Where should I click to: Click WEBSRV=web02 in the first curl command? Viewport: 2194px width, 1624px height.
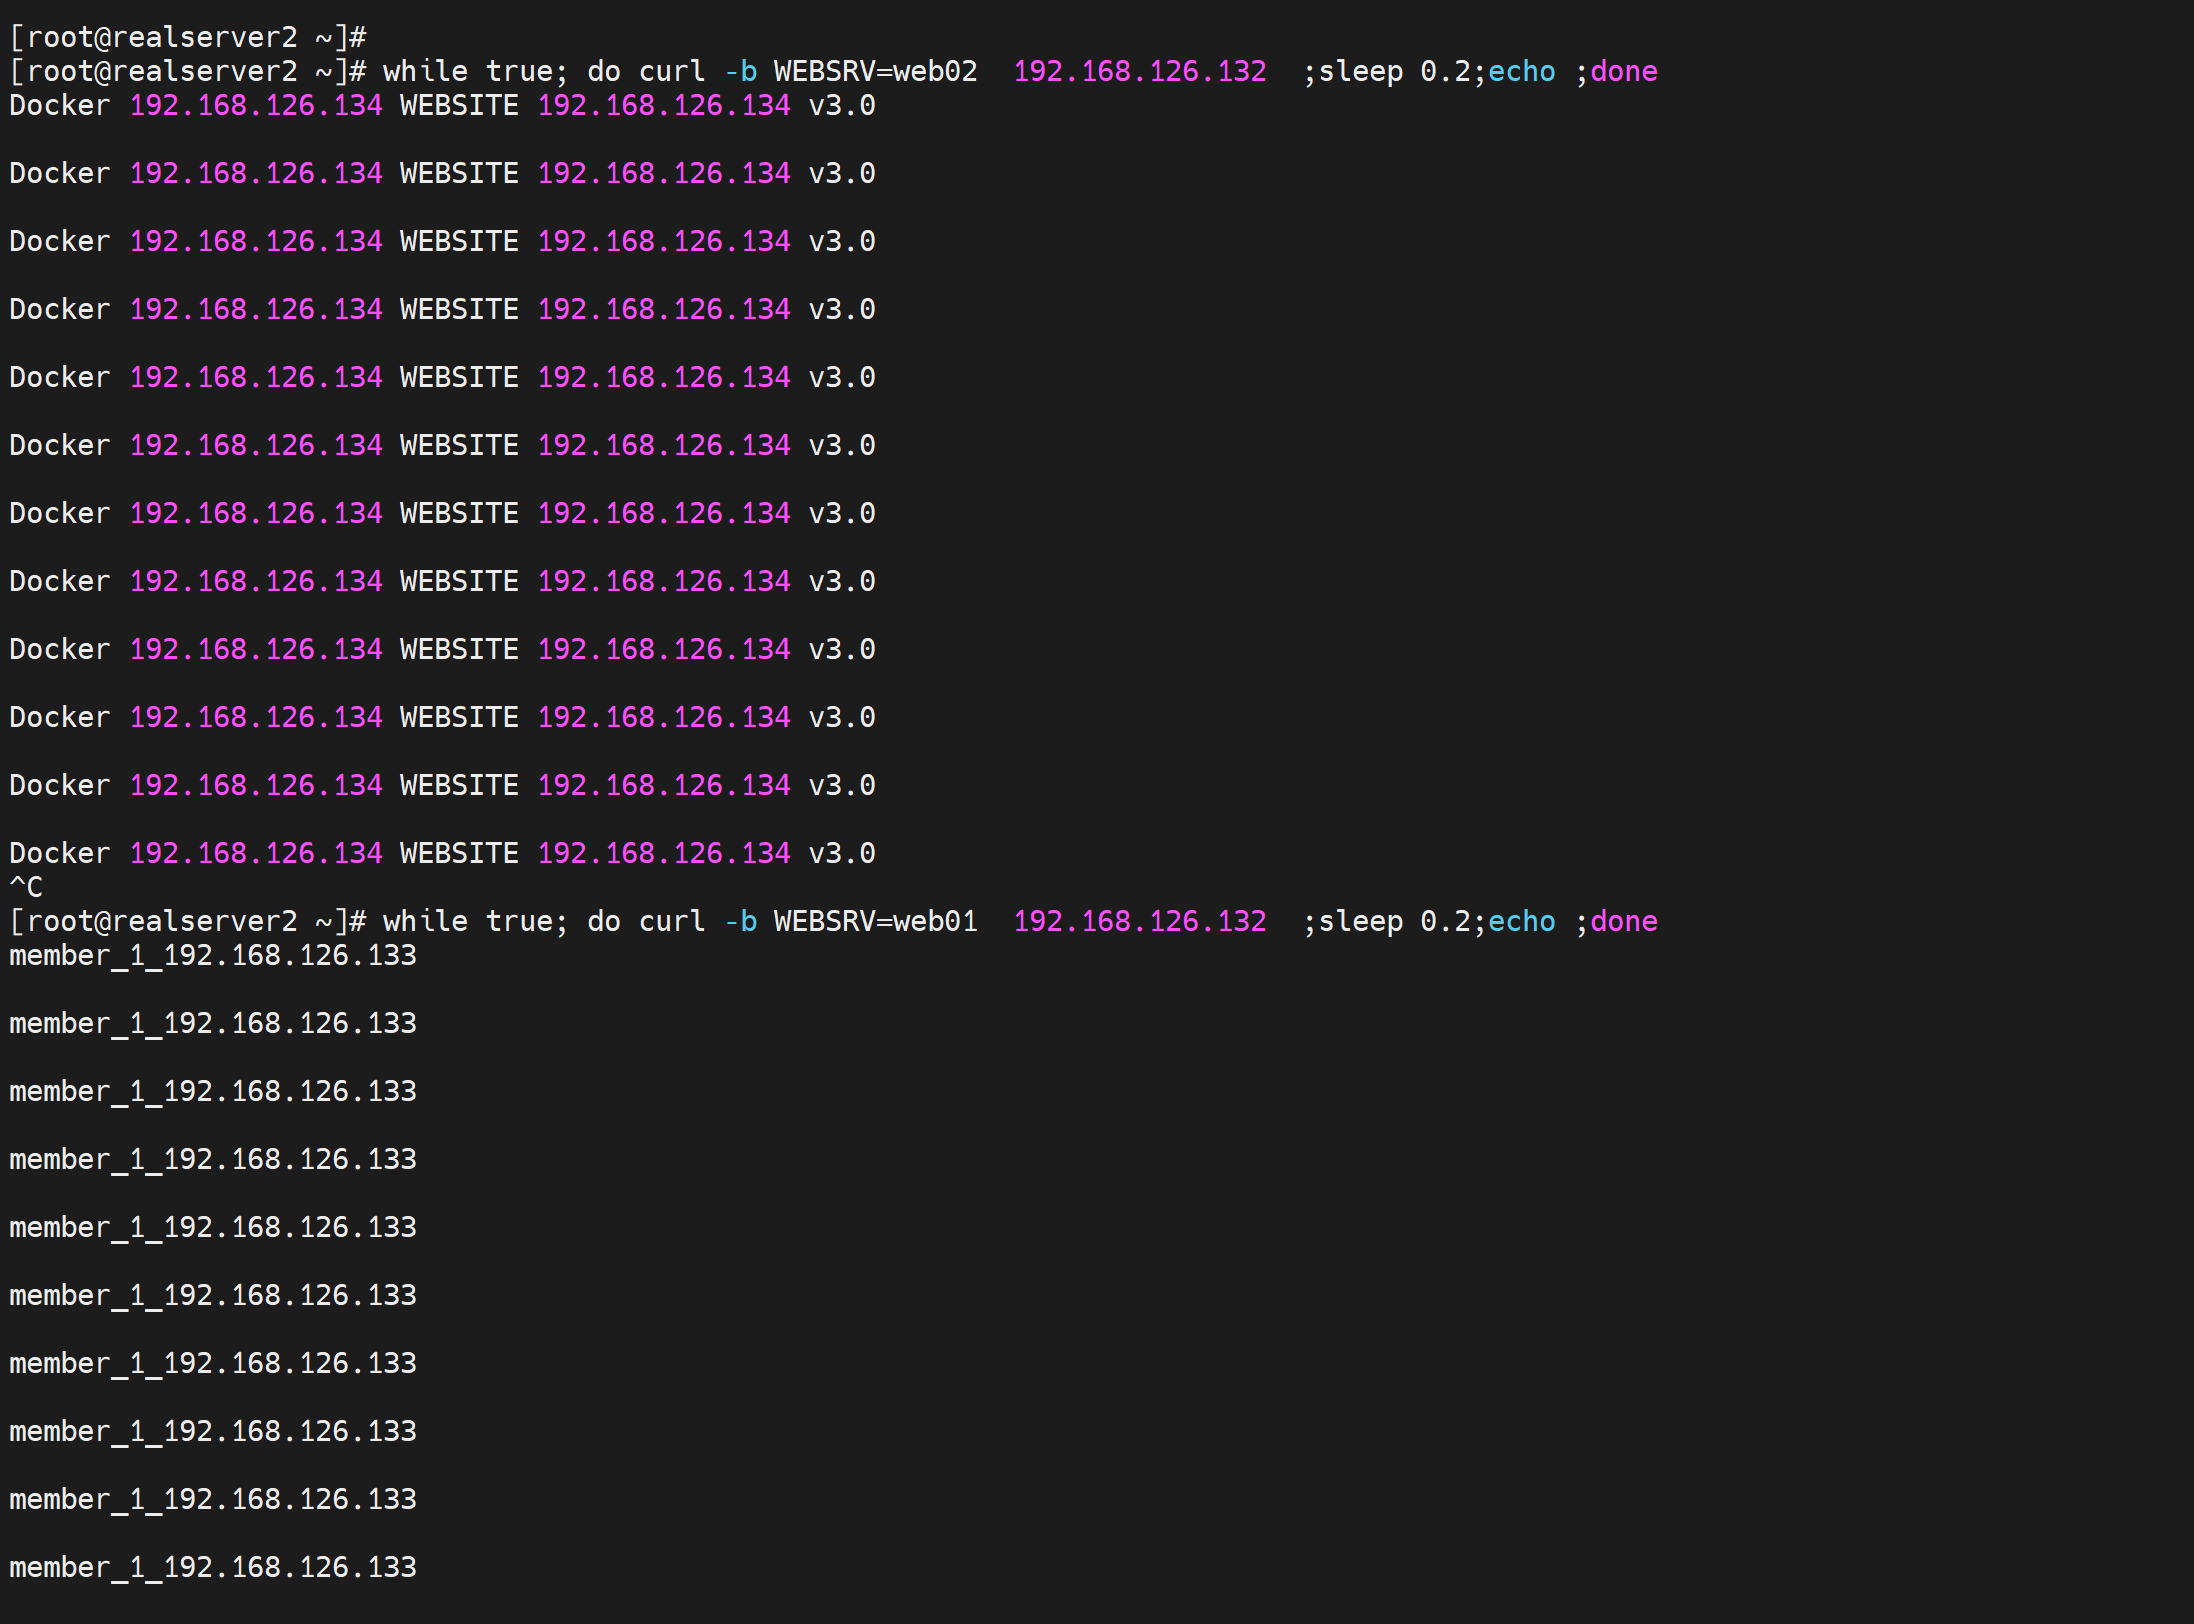pos(875,71)
